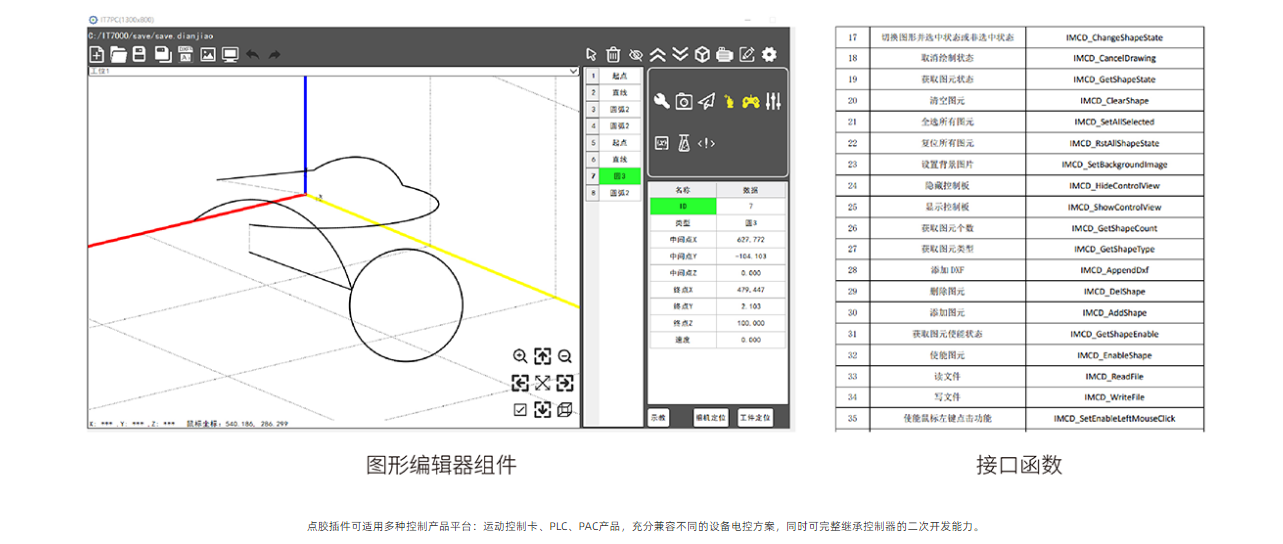1283x544 pixels.
Task: Click the yellow gamepad control icon
Action: (750, 100)
